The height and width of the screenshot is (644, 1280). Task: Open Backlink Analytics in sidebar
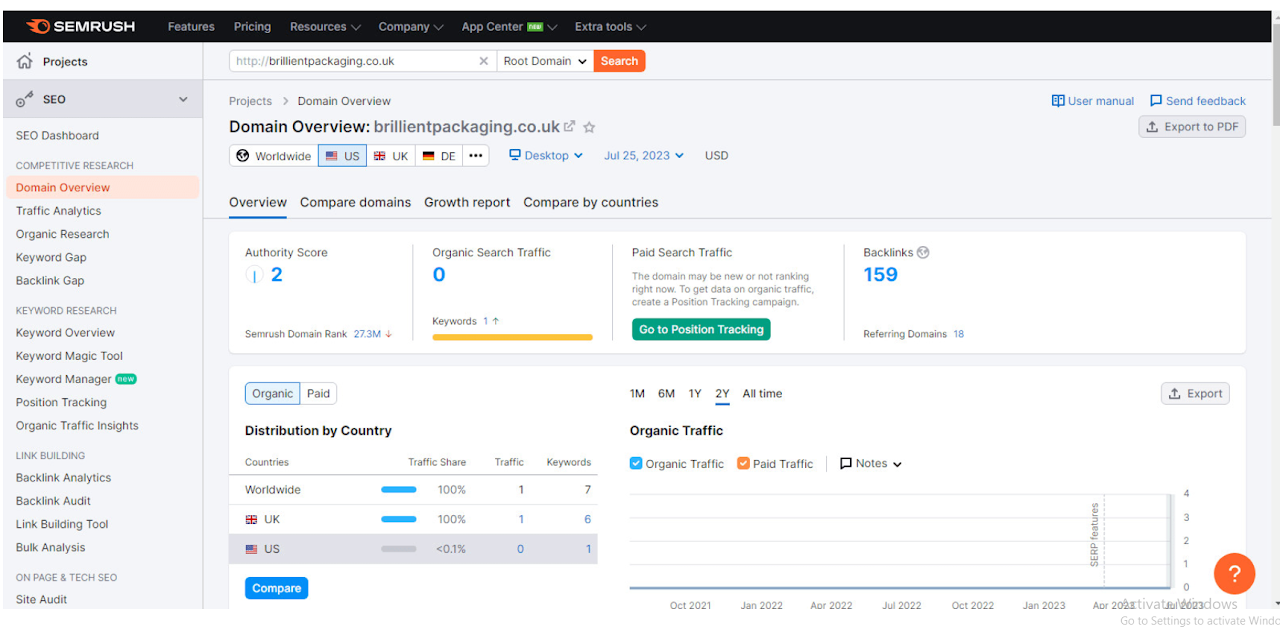(x=63, y=478)
